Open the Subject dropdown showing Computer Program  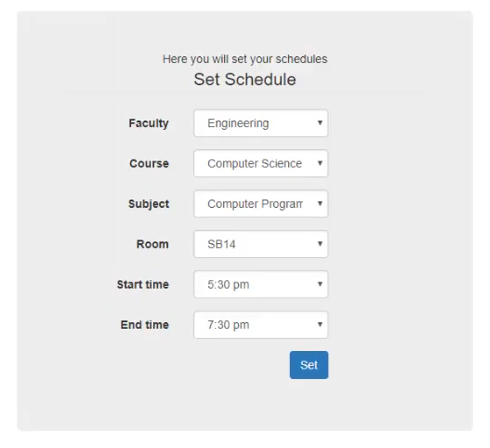pos(261,204)
